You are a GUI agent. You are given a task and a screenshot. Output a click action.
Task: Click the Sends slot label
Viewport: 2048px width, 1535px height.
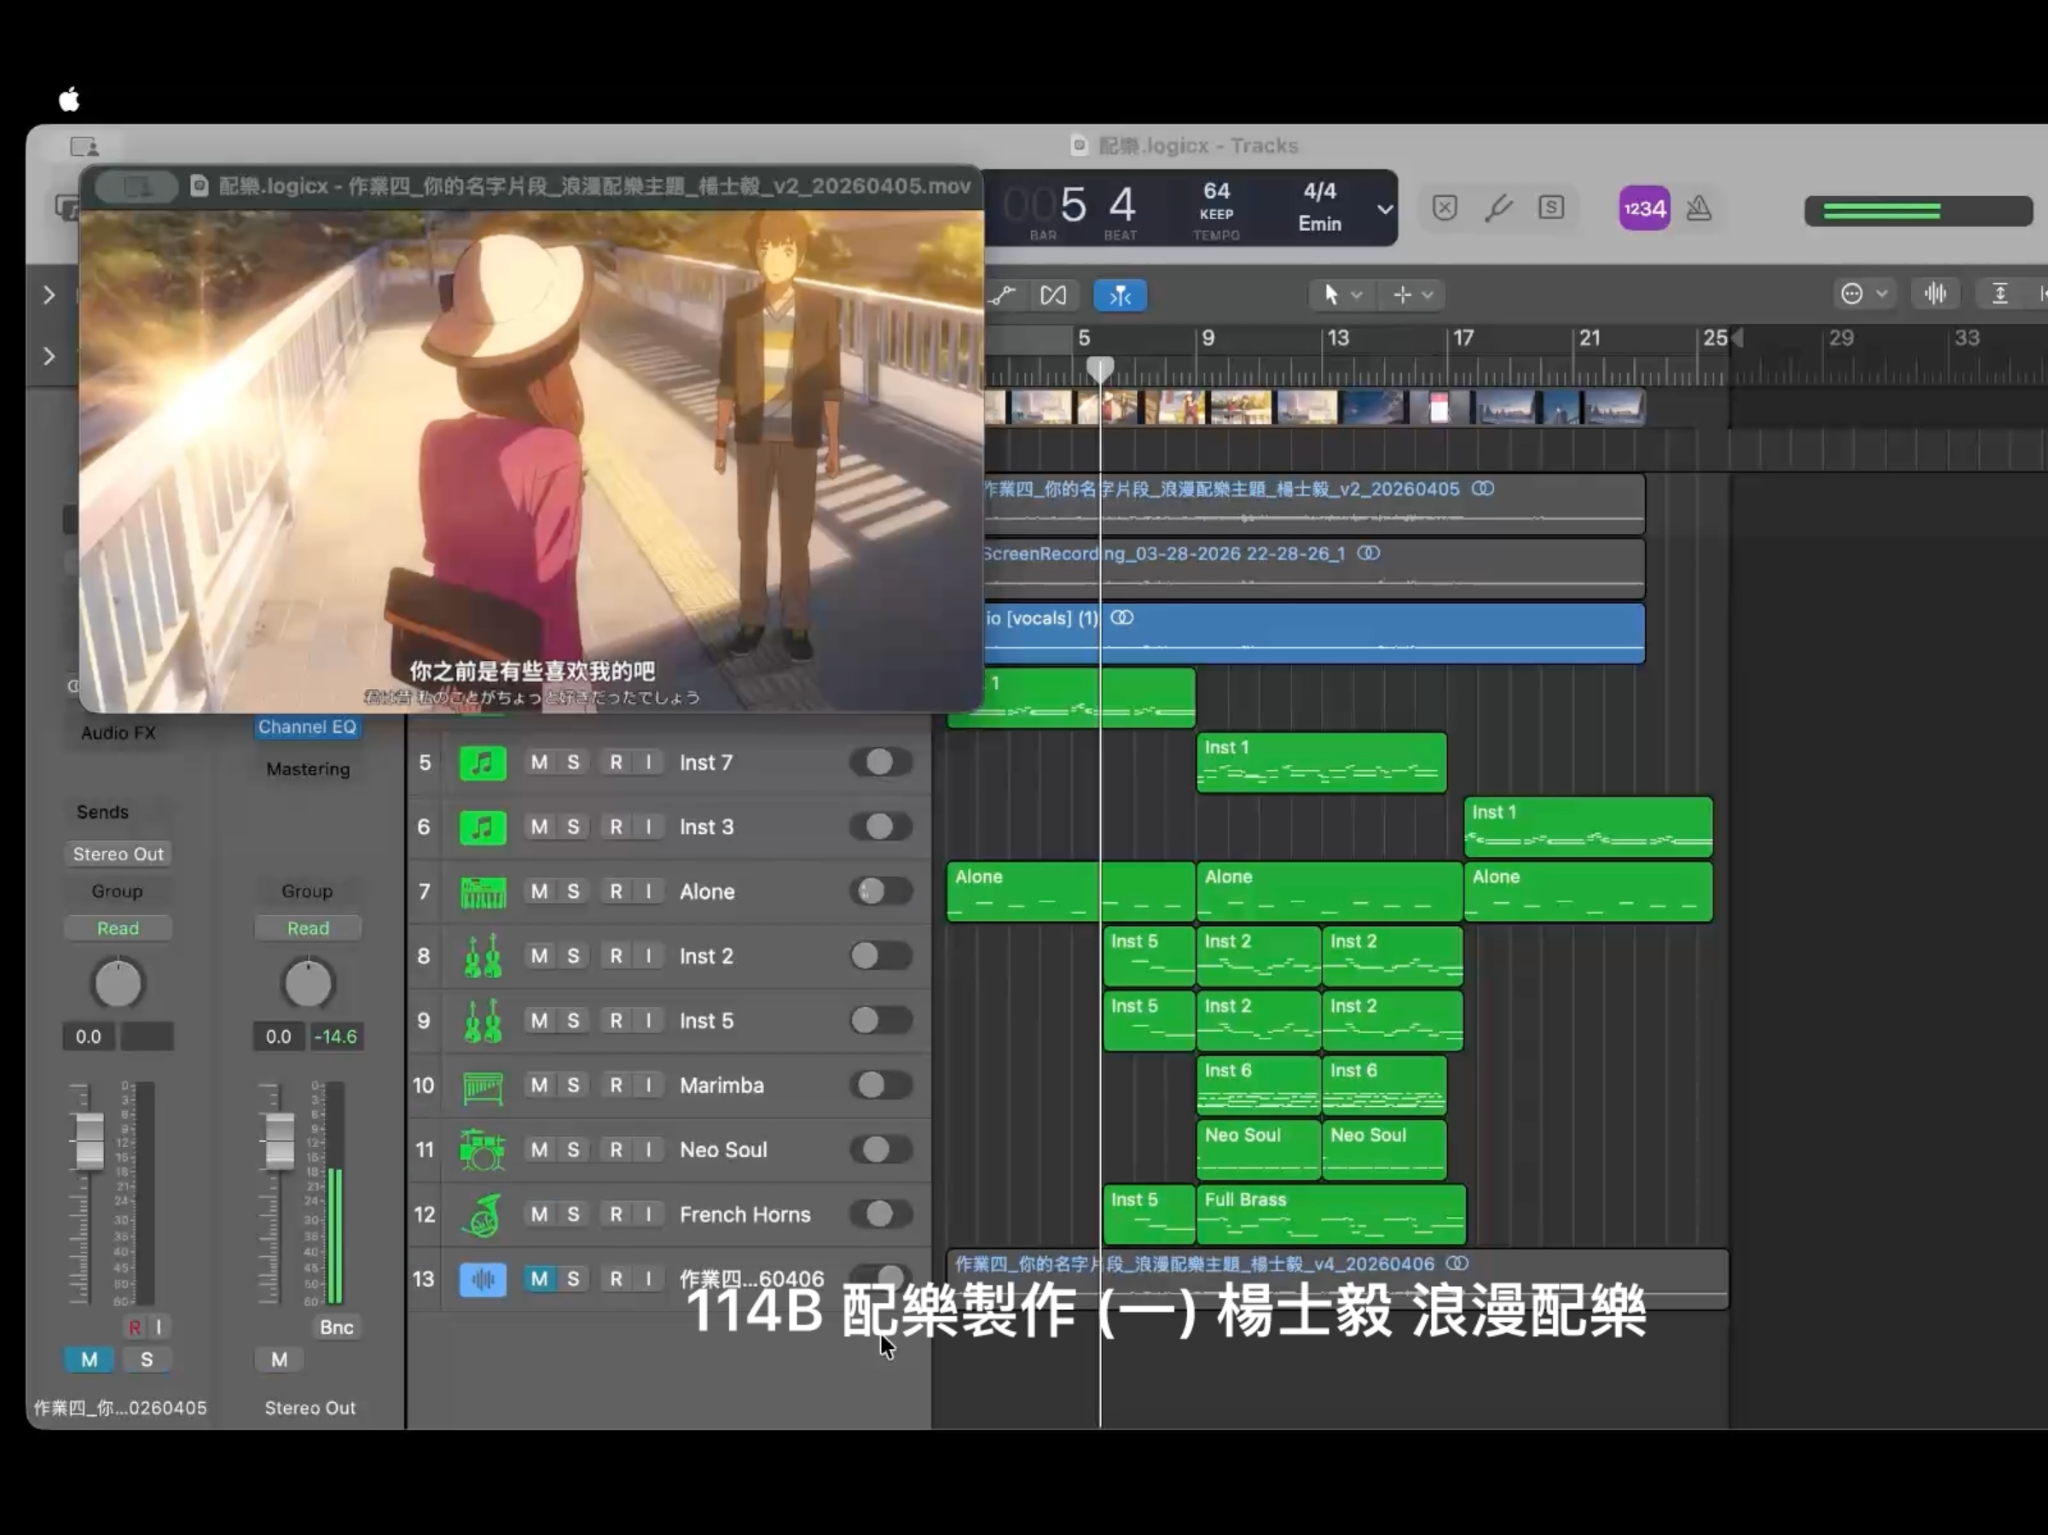[103, 812]
